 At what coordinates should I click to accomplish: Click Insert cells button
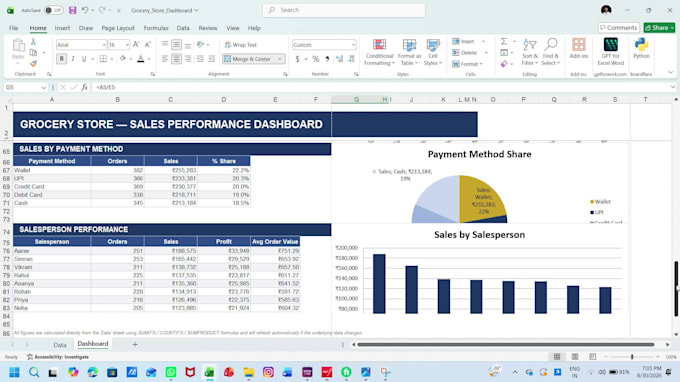464,41
